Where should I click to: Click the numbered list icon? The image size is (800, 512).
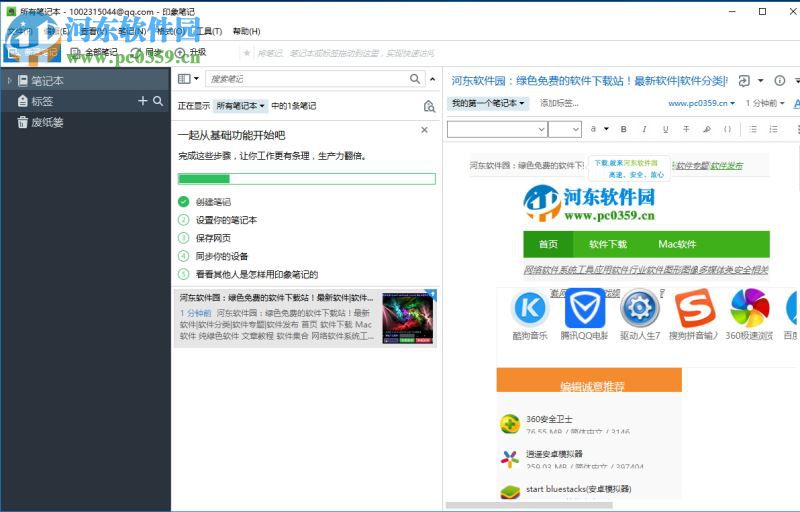point(773,130)
